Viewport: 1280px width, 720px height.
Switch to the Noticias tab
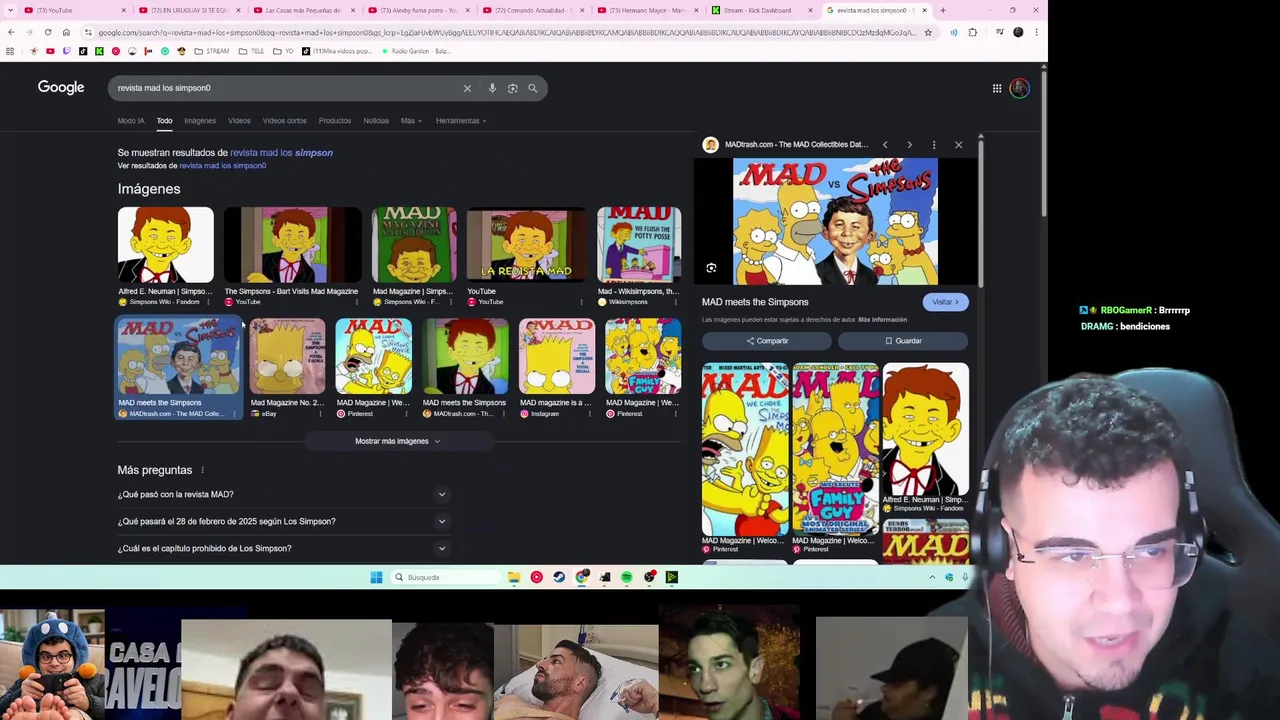376,121
